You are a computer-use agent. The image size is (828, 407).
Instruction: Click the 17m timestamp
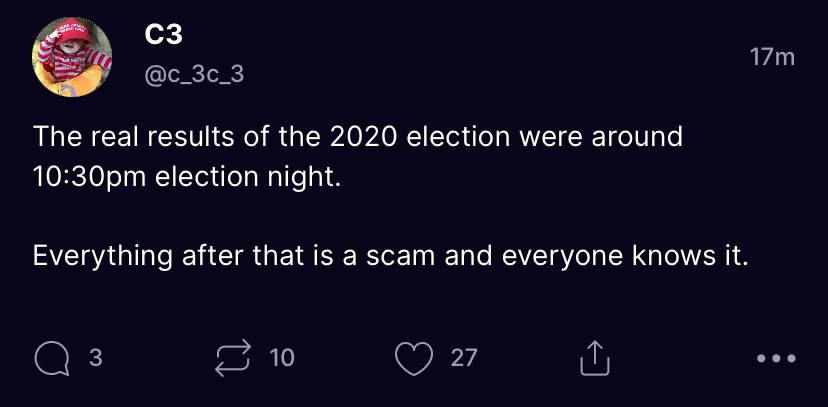click(x=772, y=57)
